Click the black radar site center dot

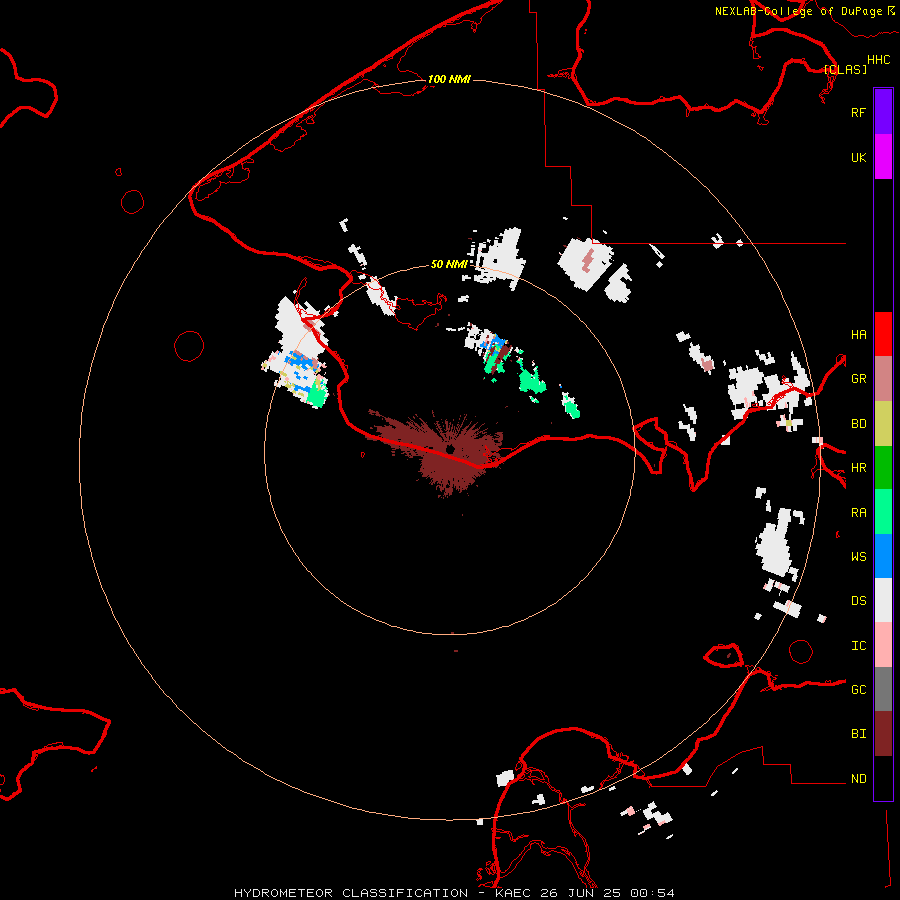click(450, 449)
